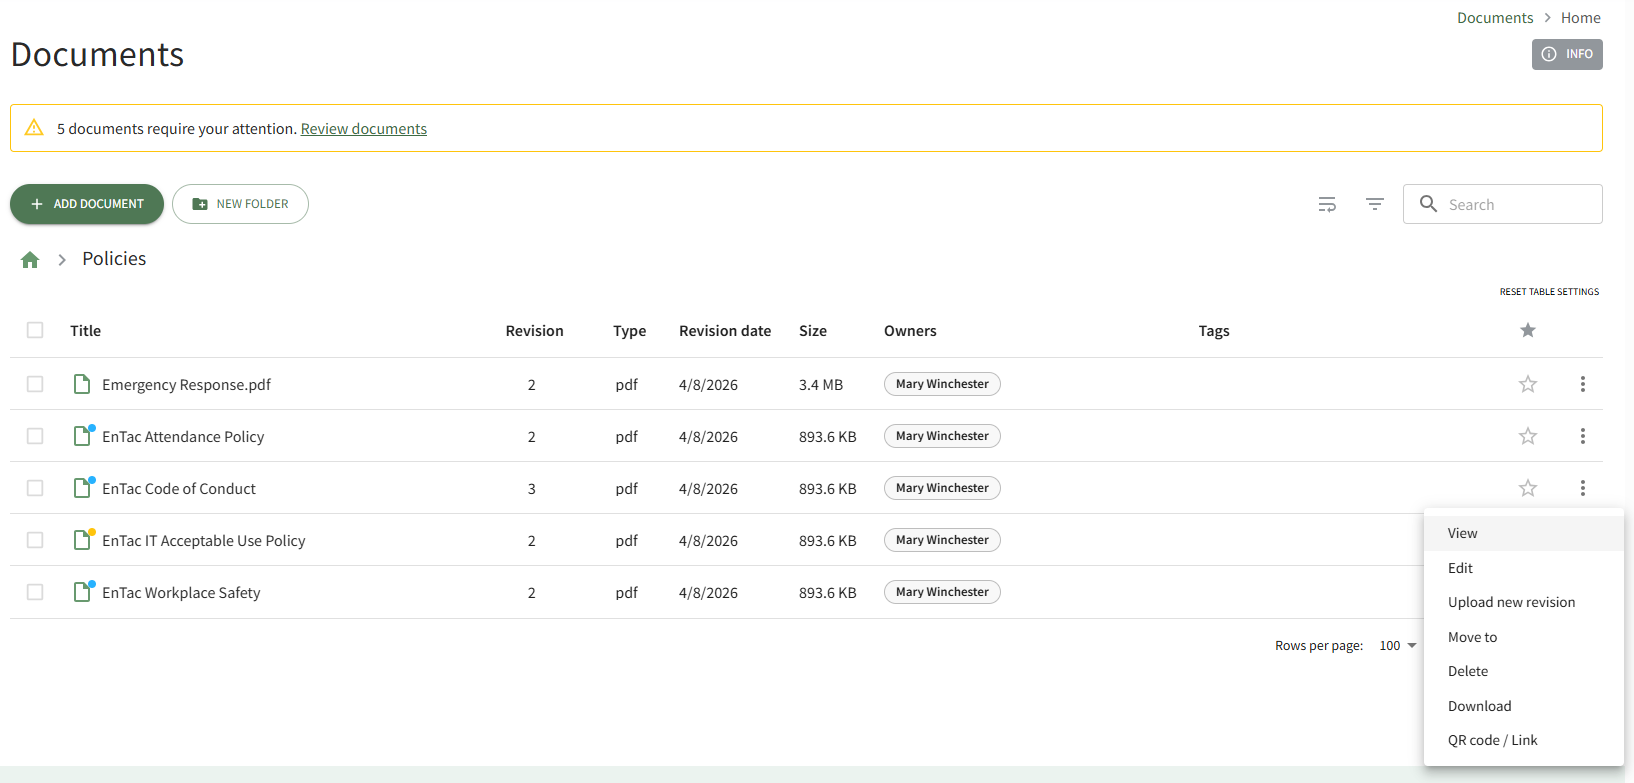Select the EnTac Workplace Safety row checkbox
1634x783 pixels.
tap(35, 592)
